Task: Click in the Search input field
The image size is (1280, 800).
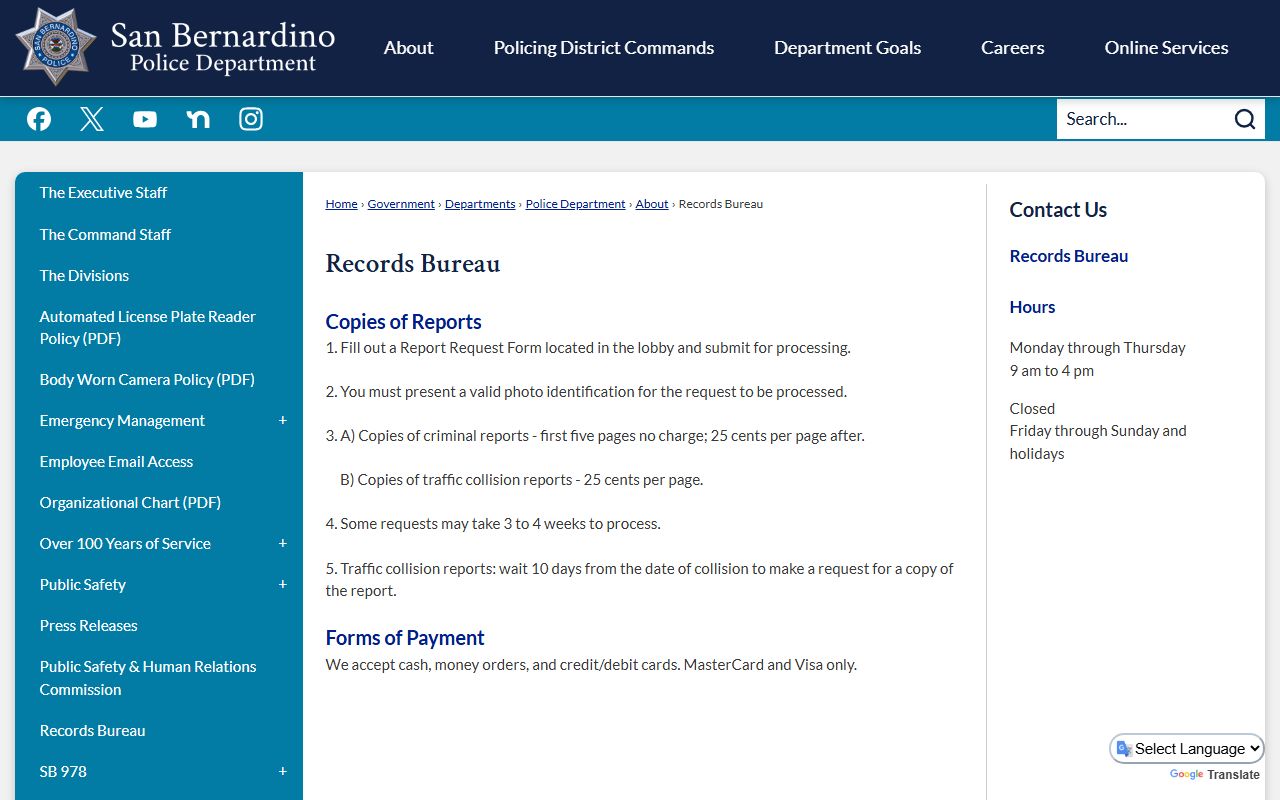Action: [1143, 119]
